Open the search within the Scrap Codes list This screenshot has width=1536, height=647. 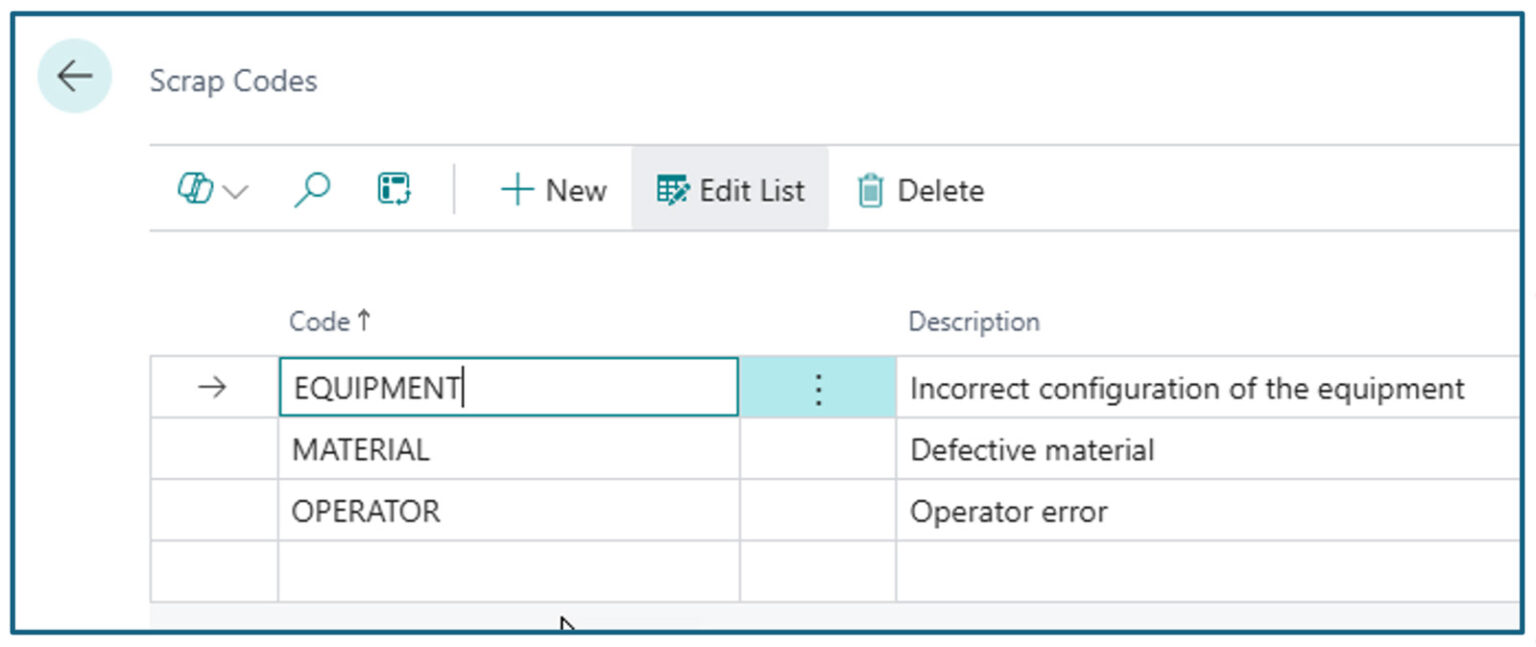[x=312, y=189]
